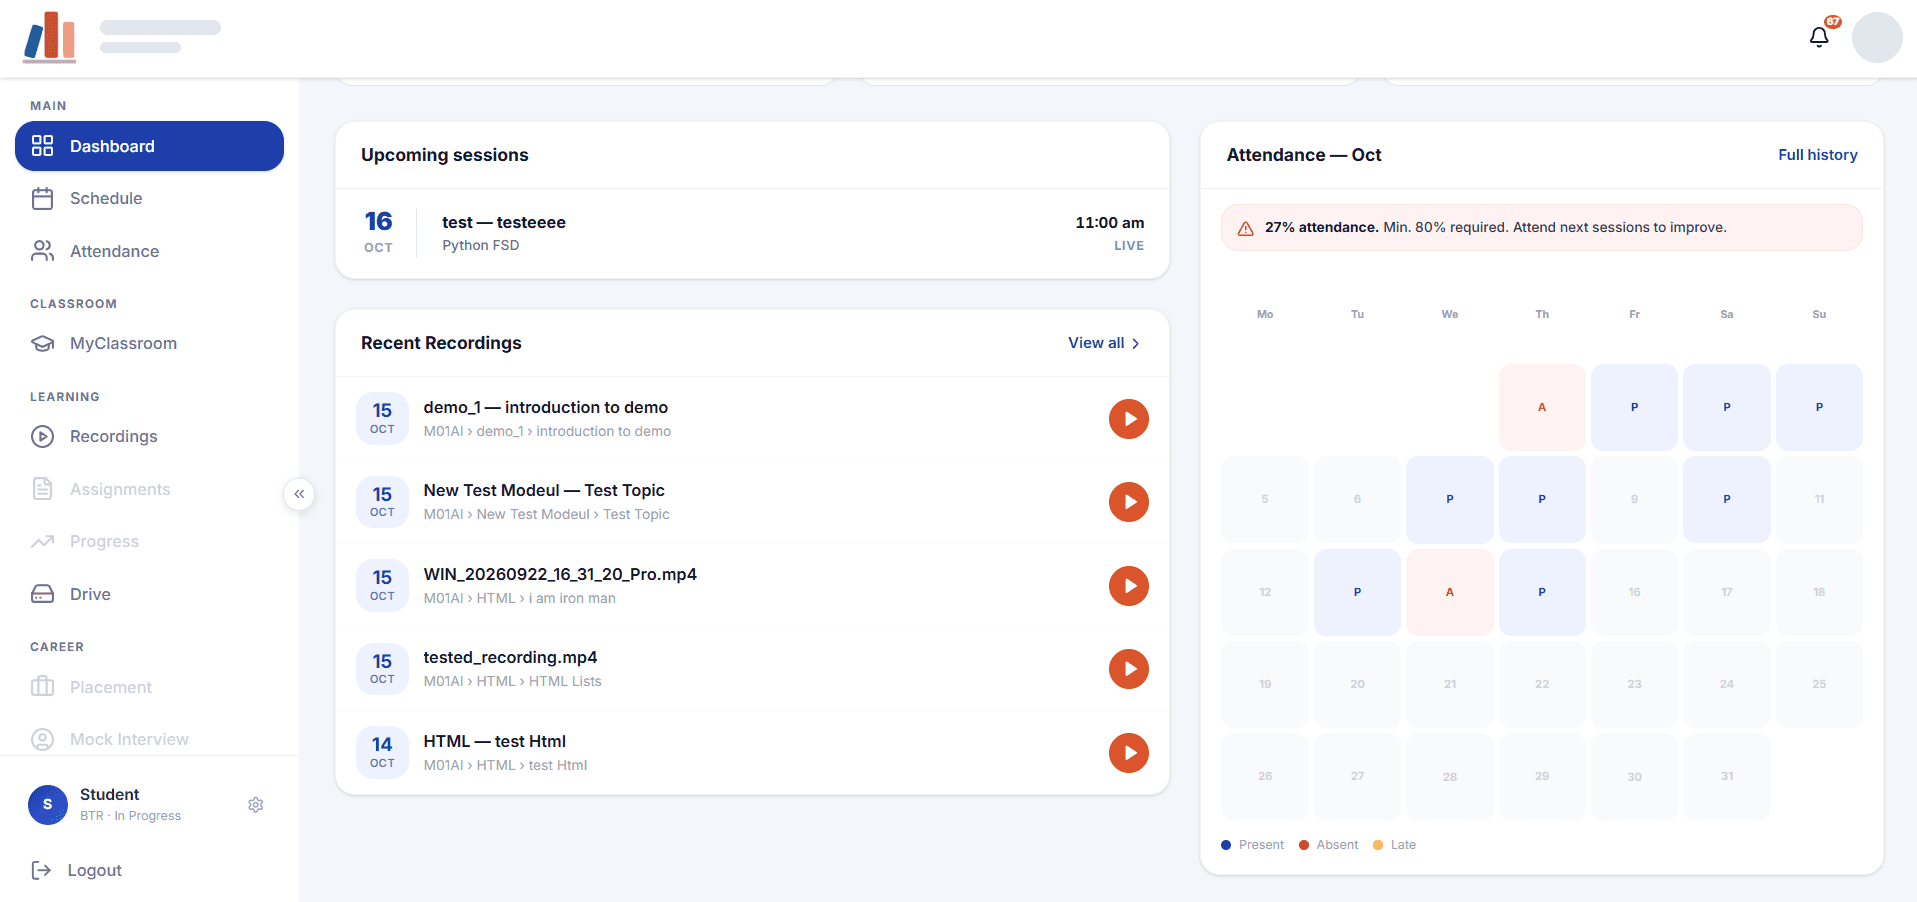Click the '11:00 am' session time

point(1110,223)
